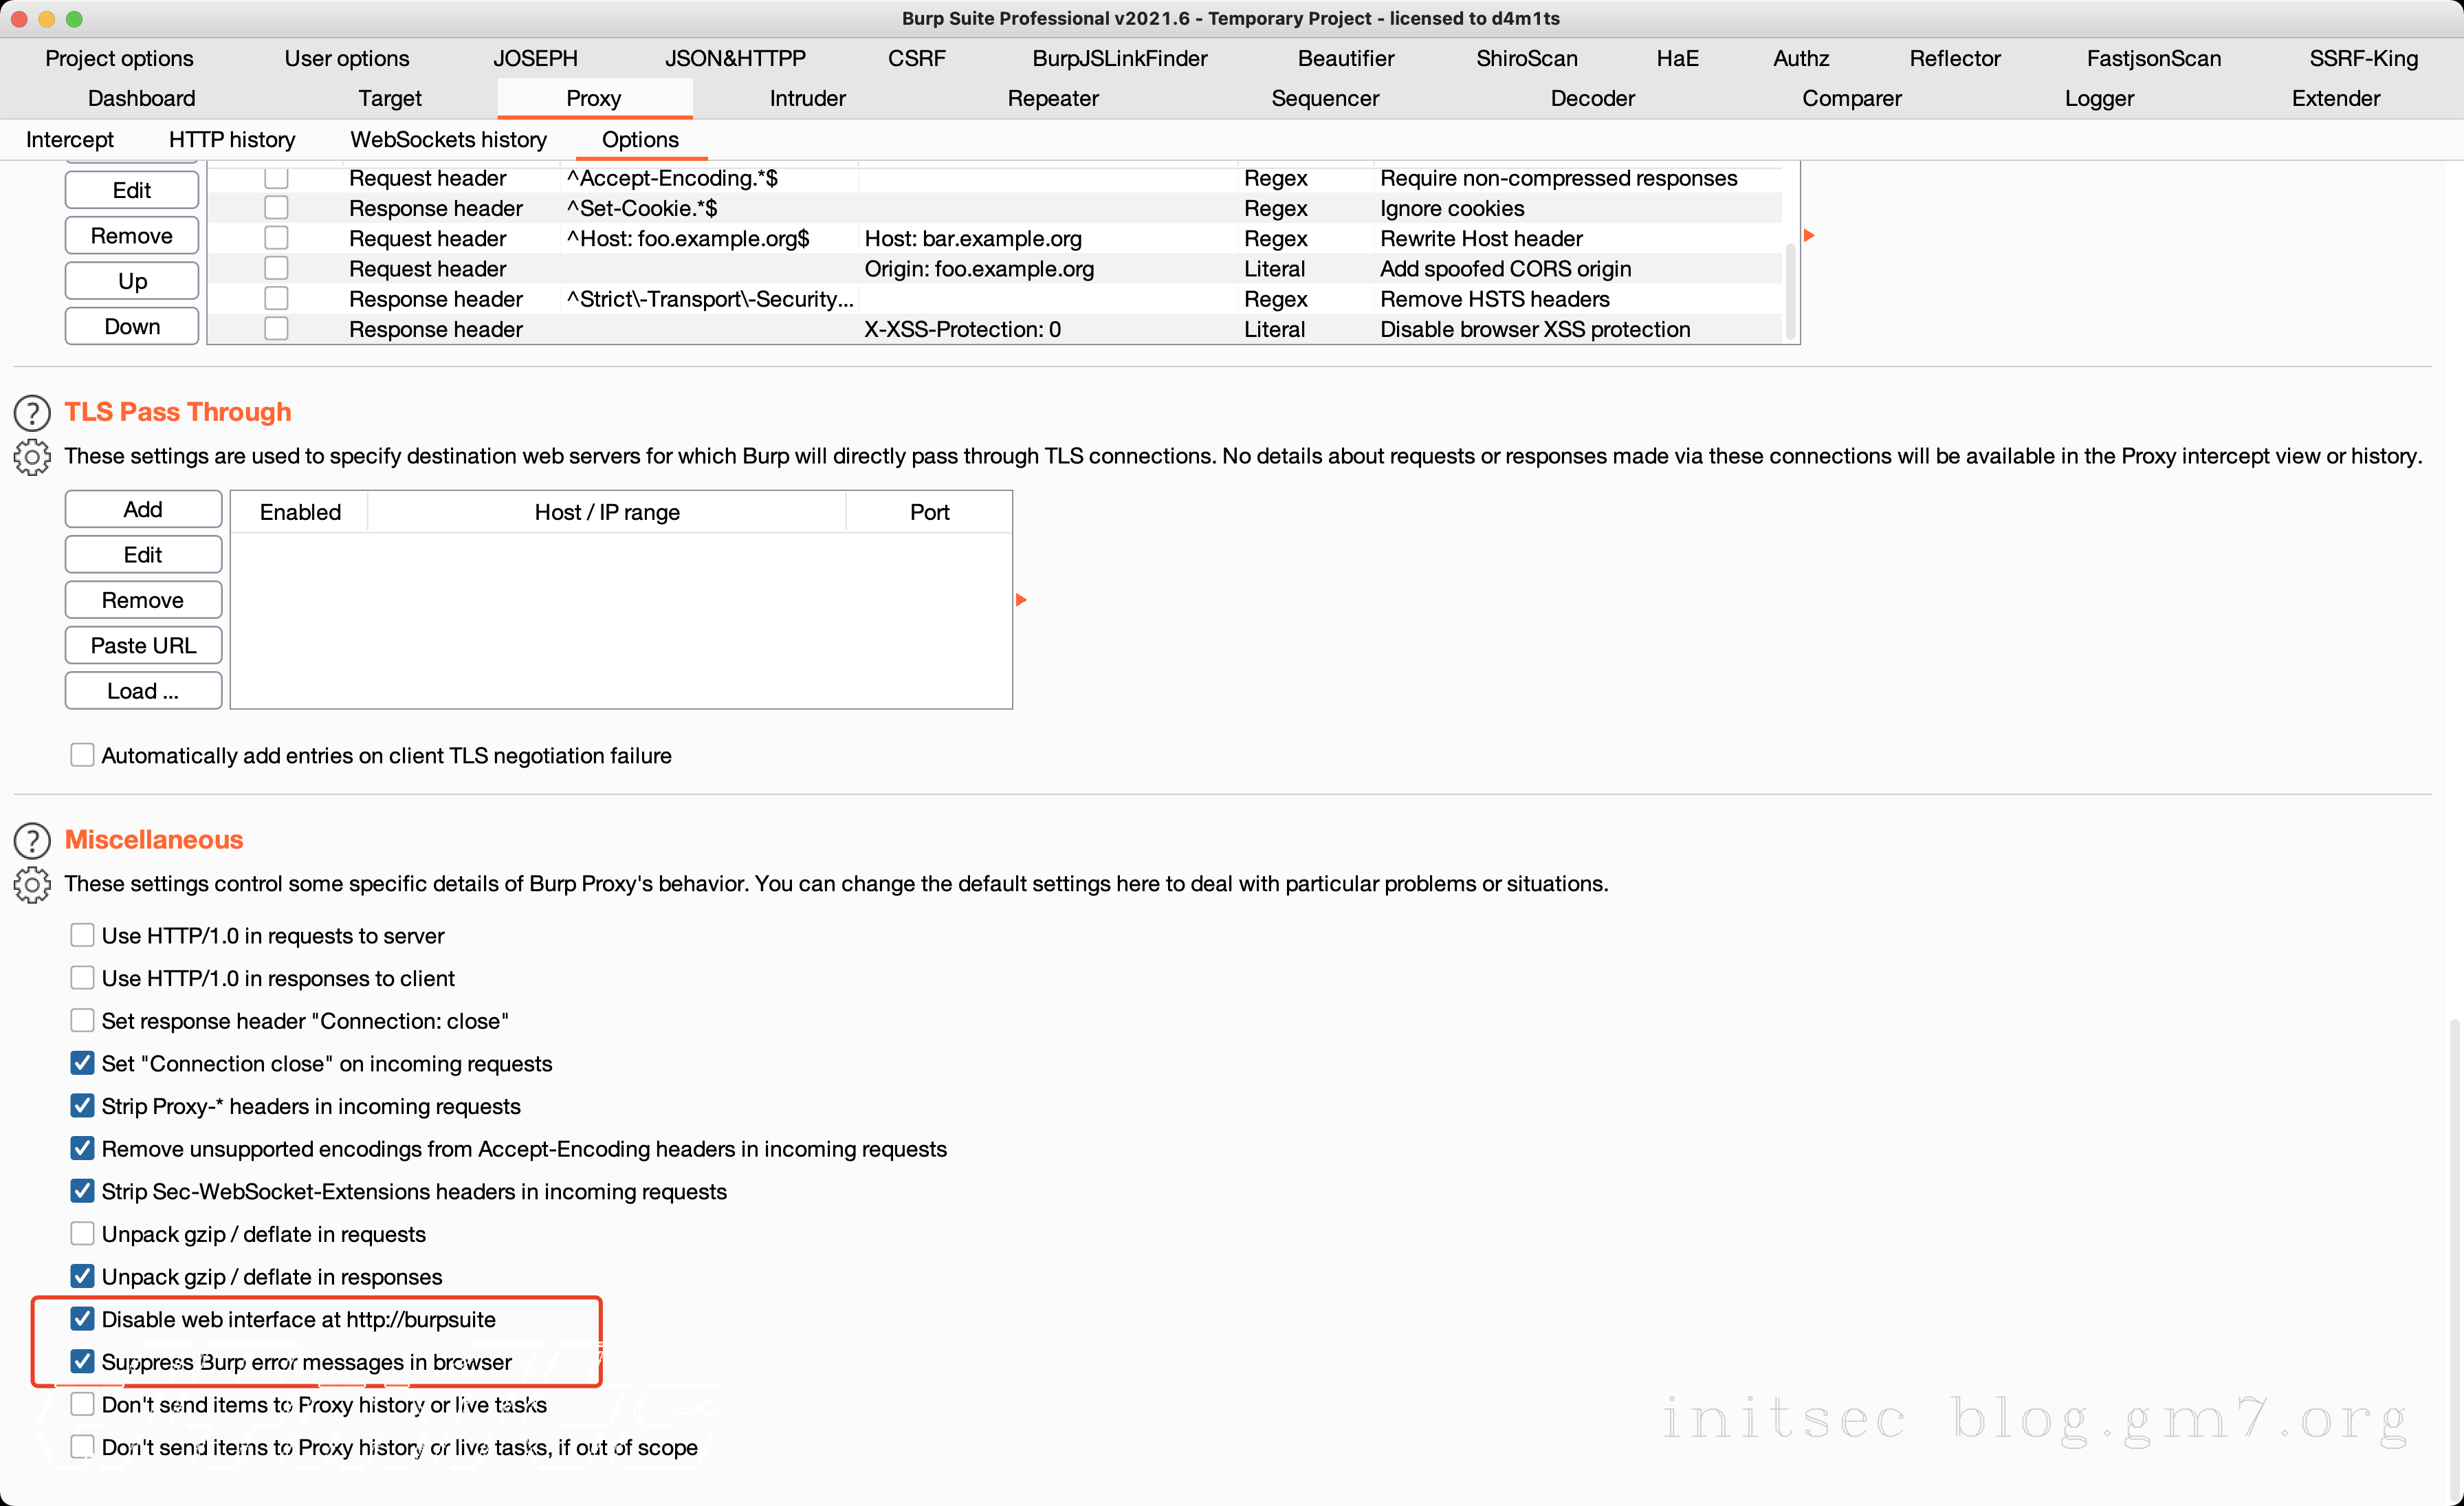Click the green macOS fullscreen button
Screen dimensions: 2464x1506
tap(74, 19)
